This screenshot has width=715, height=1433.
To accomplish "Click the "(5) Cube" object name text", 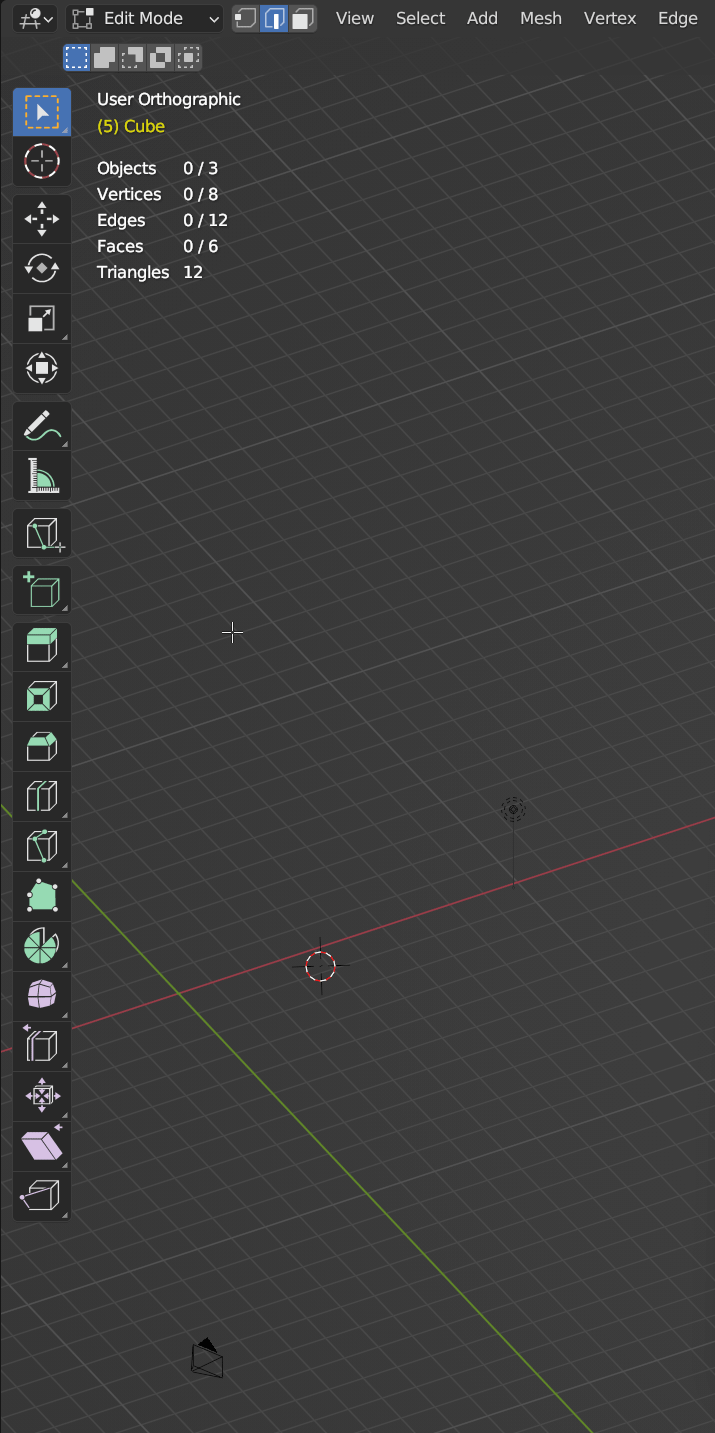I will (131, 126).
